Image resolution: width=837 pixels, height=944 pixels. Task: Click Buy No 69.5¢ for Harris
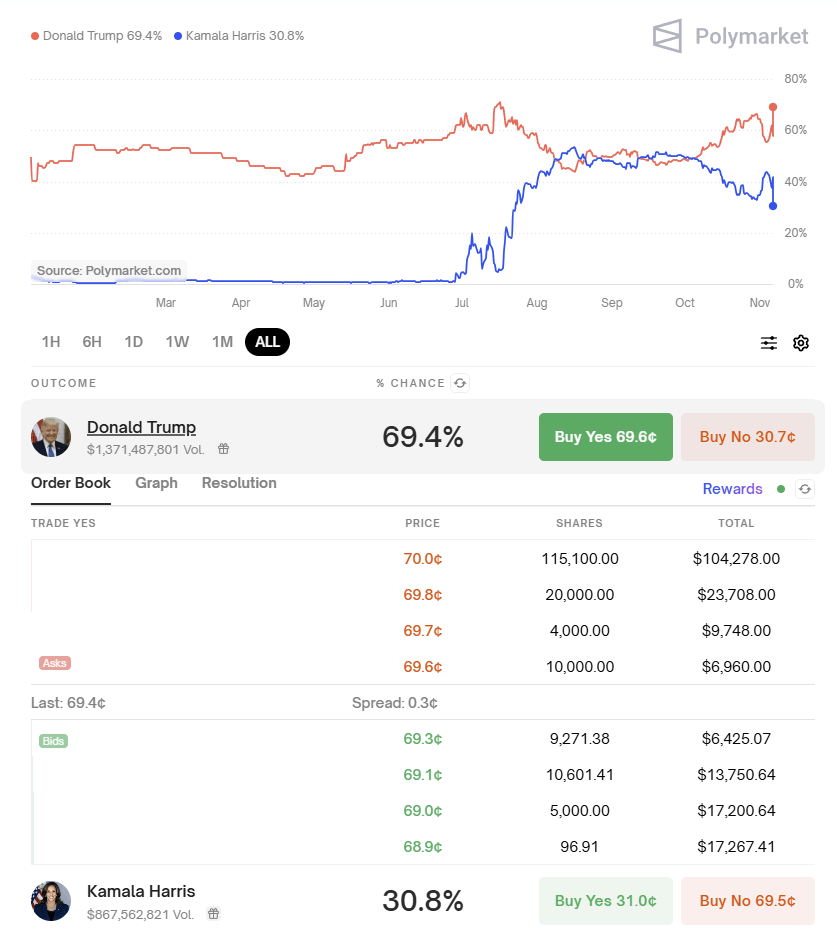(x=748, y=901)
